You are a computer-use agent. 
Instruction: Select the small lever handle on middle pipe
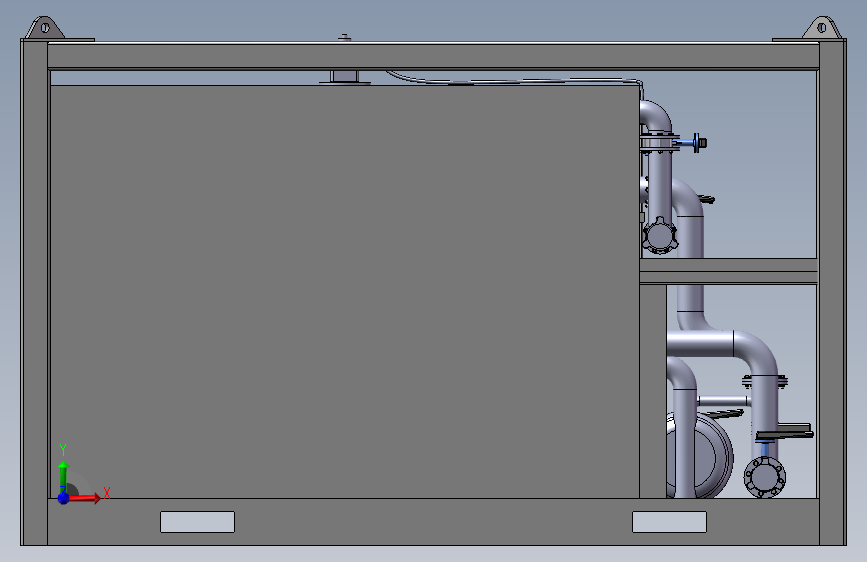pyautogui.click(x=706, y=199)
